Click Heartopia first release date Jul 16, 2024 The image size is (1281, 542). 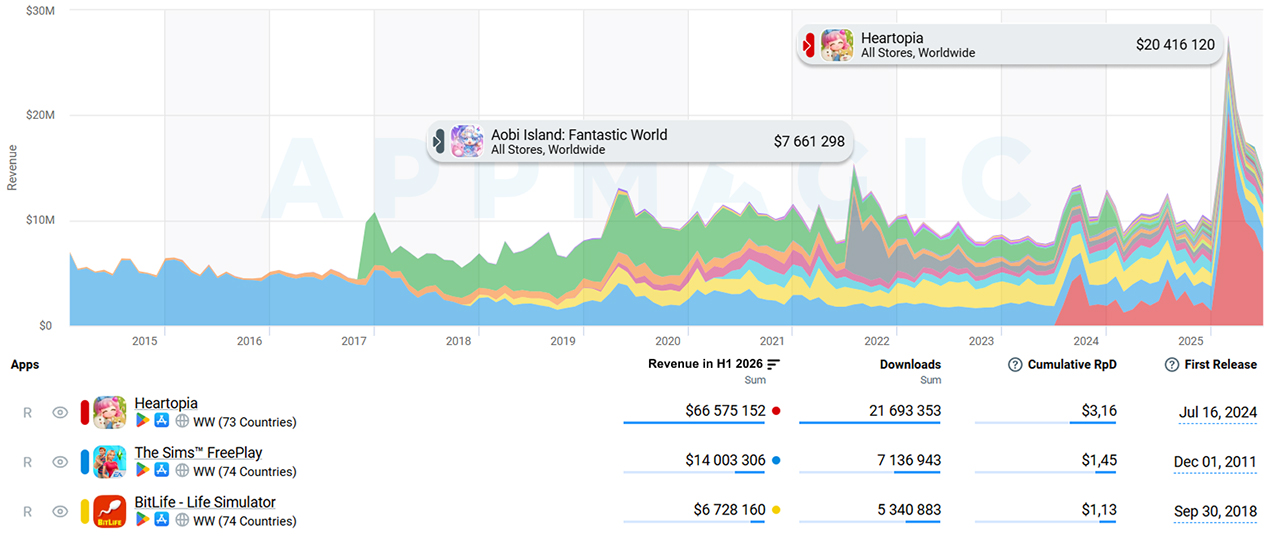(1216, 412)
